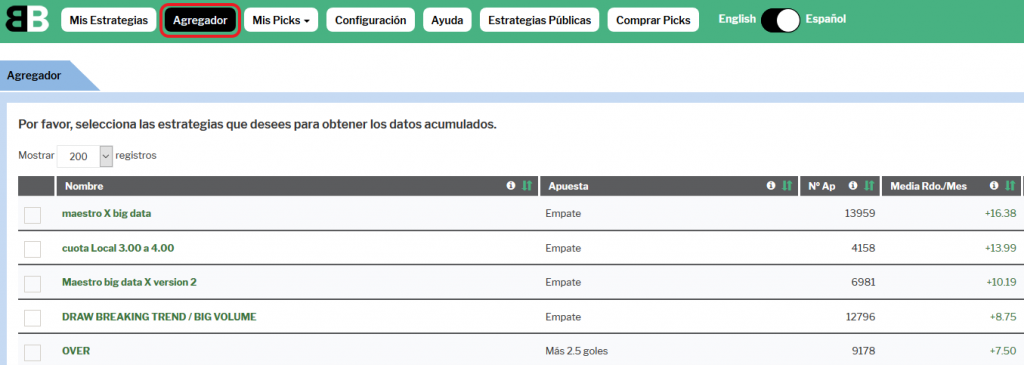Viewport: 1024px width, 365px height.
Task: Toggle the English/Español language switch
Action: [780, 20]
